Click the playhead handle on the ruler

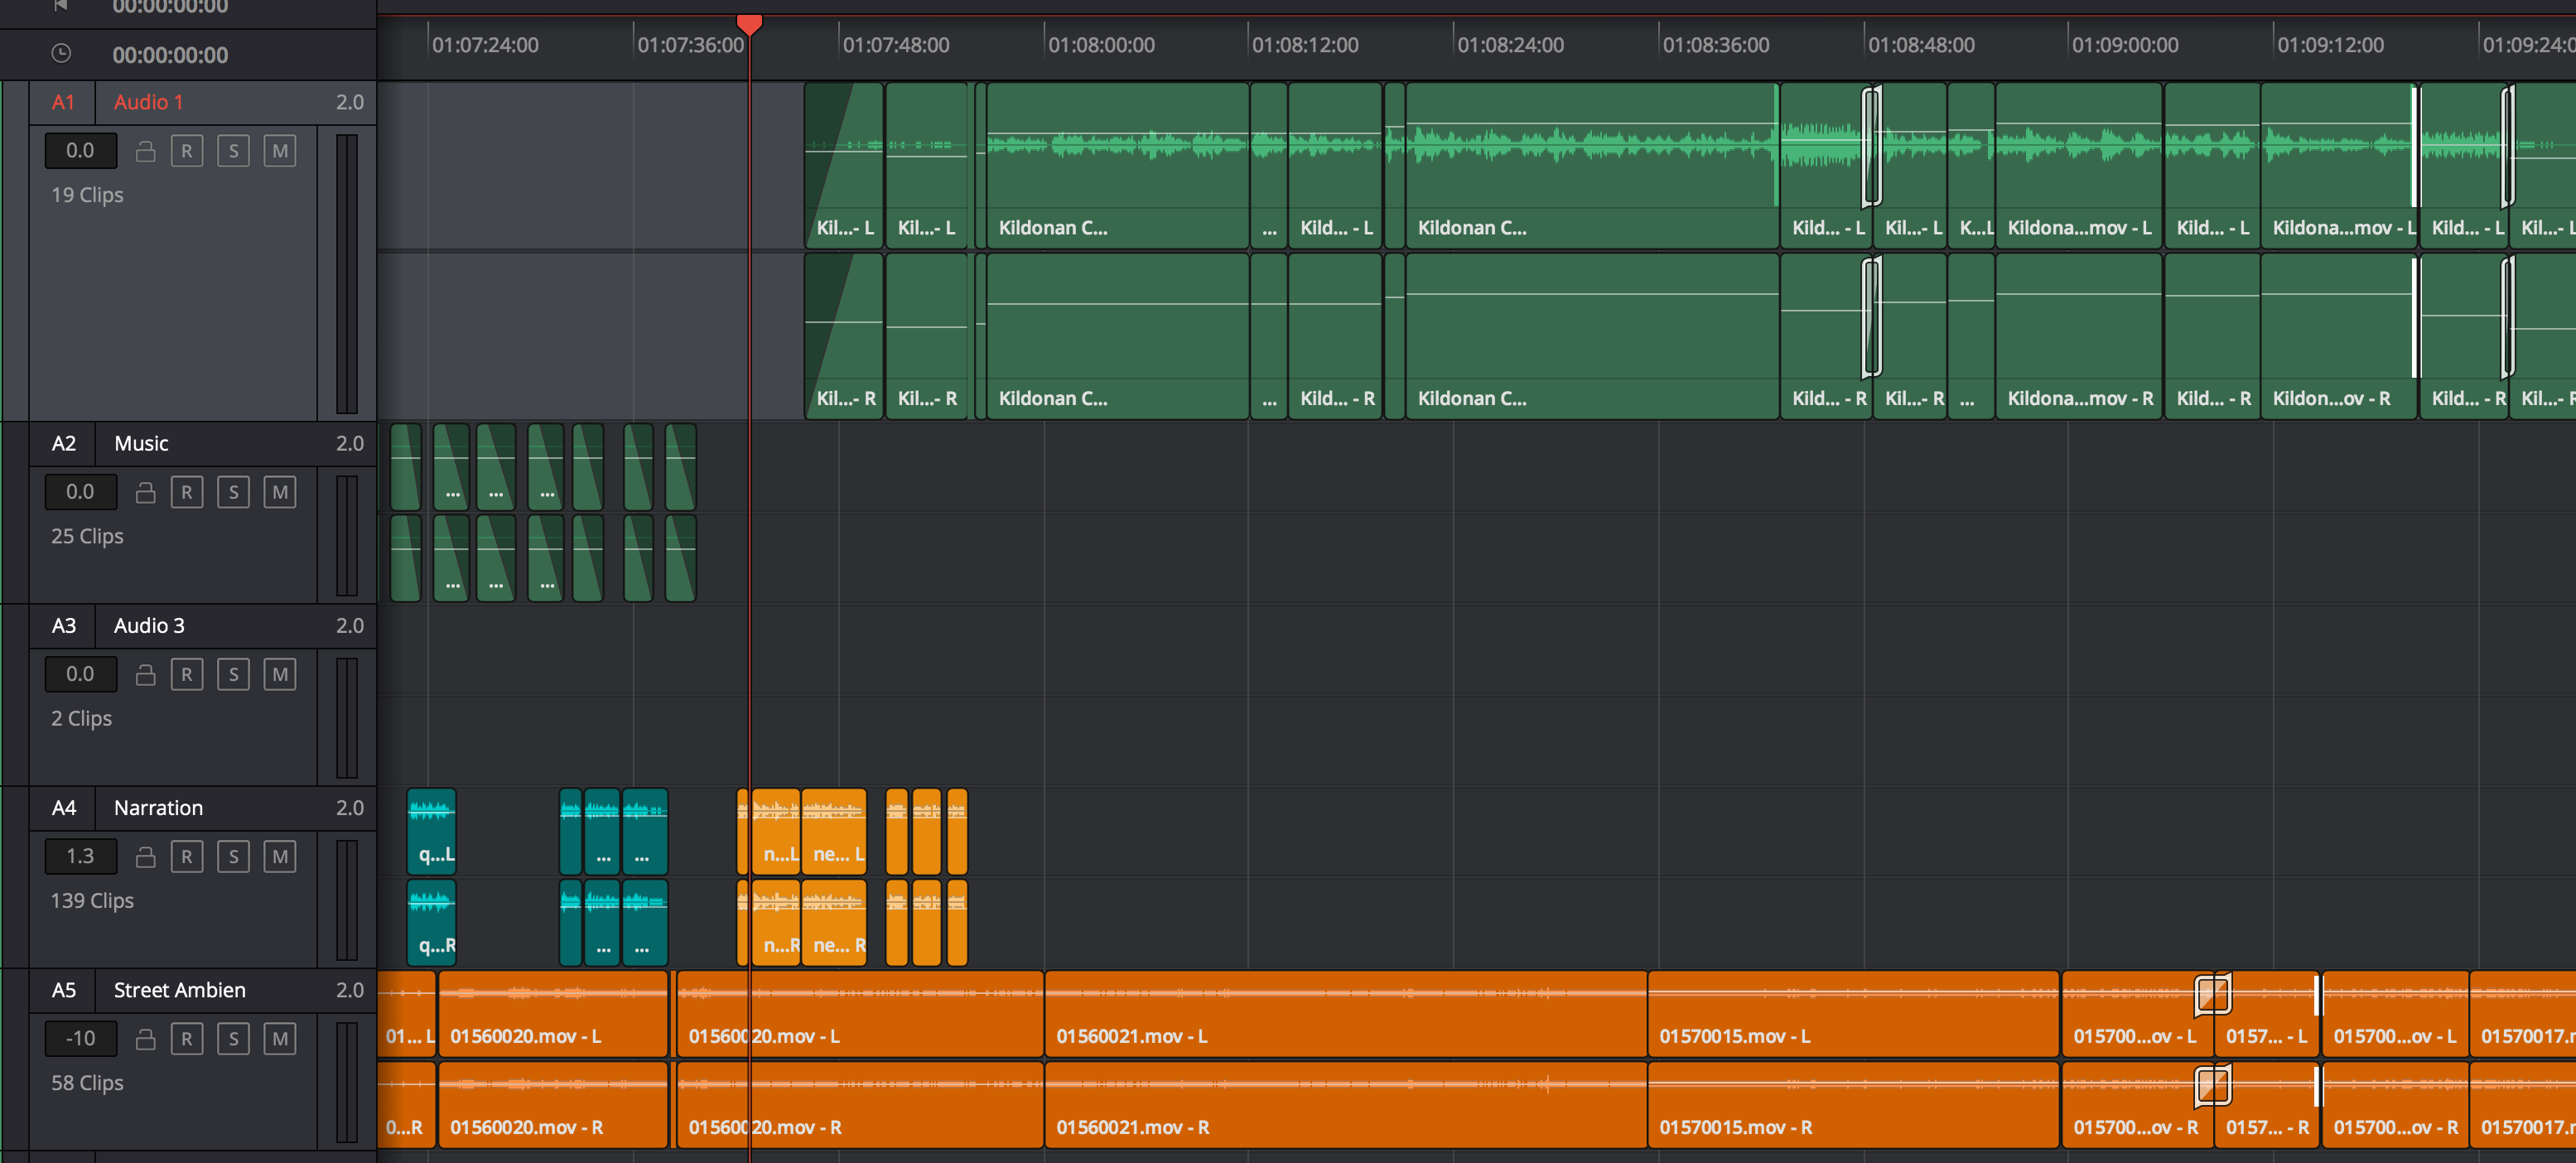click(749, 24)
